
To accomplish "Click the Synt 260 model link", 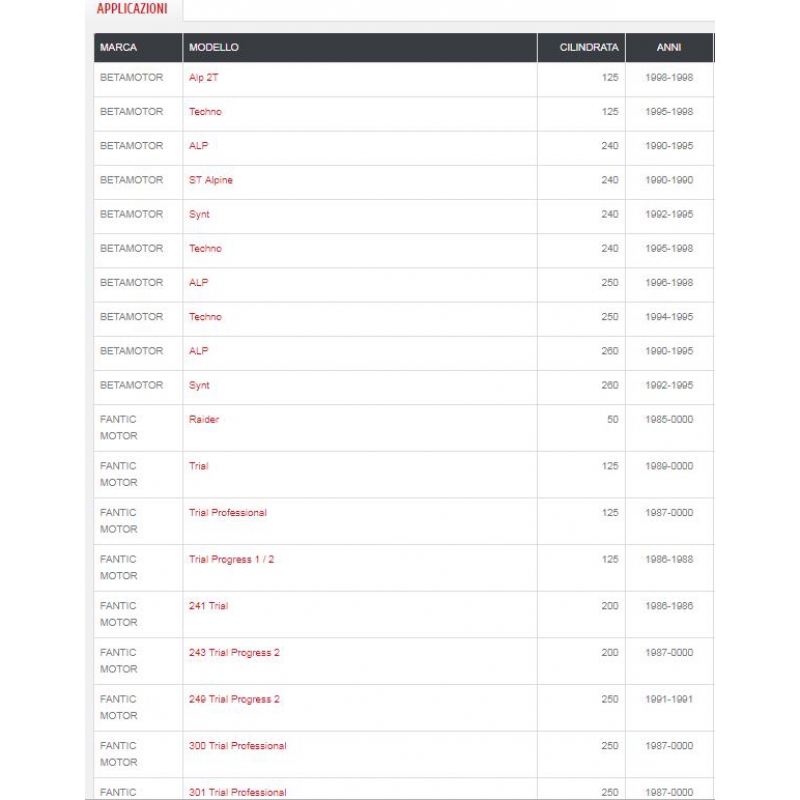I will coord(199,385).
